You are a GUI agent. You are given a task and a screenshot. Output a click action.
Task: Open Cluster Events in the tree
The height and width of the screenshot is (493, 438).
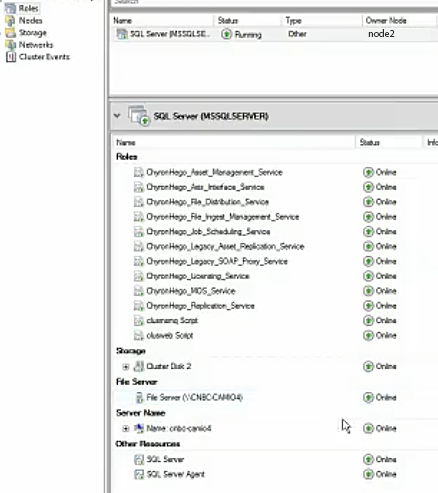pos(44,57)
